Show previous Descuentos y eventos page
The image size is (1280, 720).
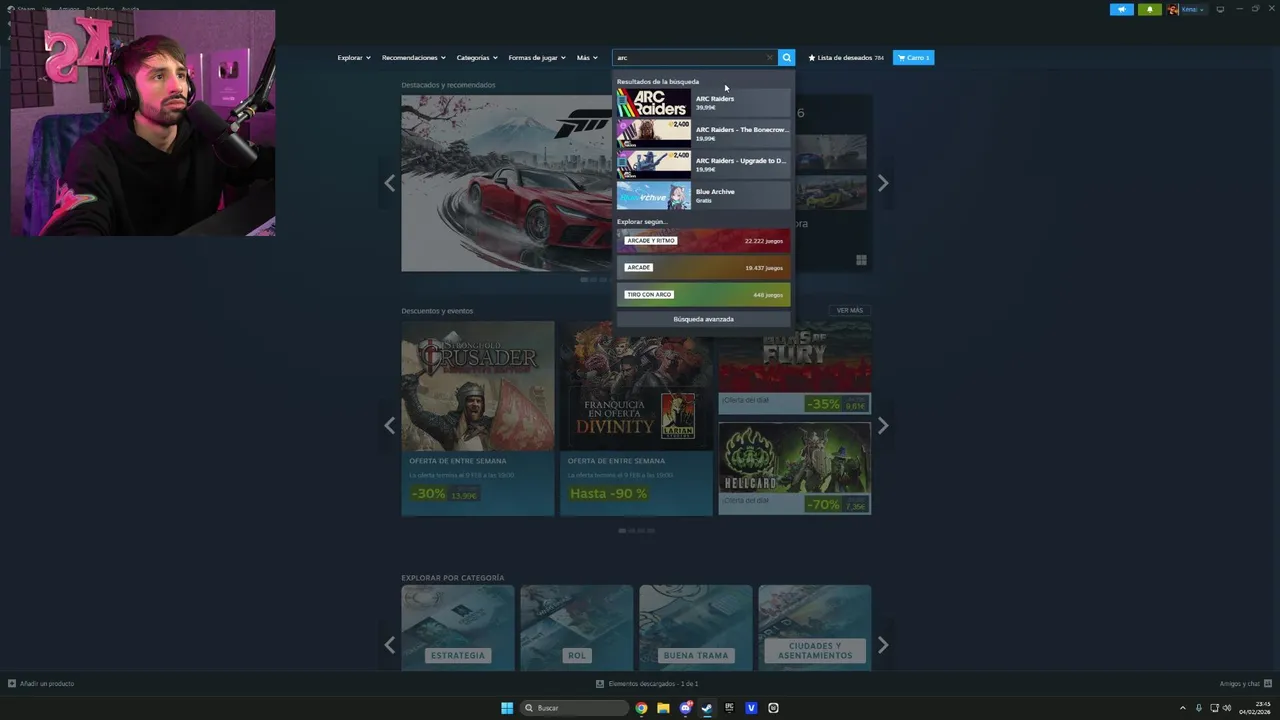point(390,425)
